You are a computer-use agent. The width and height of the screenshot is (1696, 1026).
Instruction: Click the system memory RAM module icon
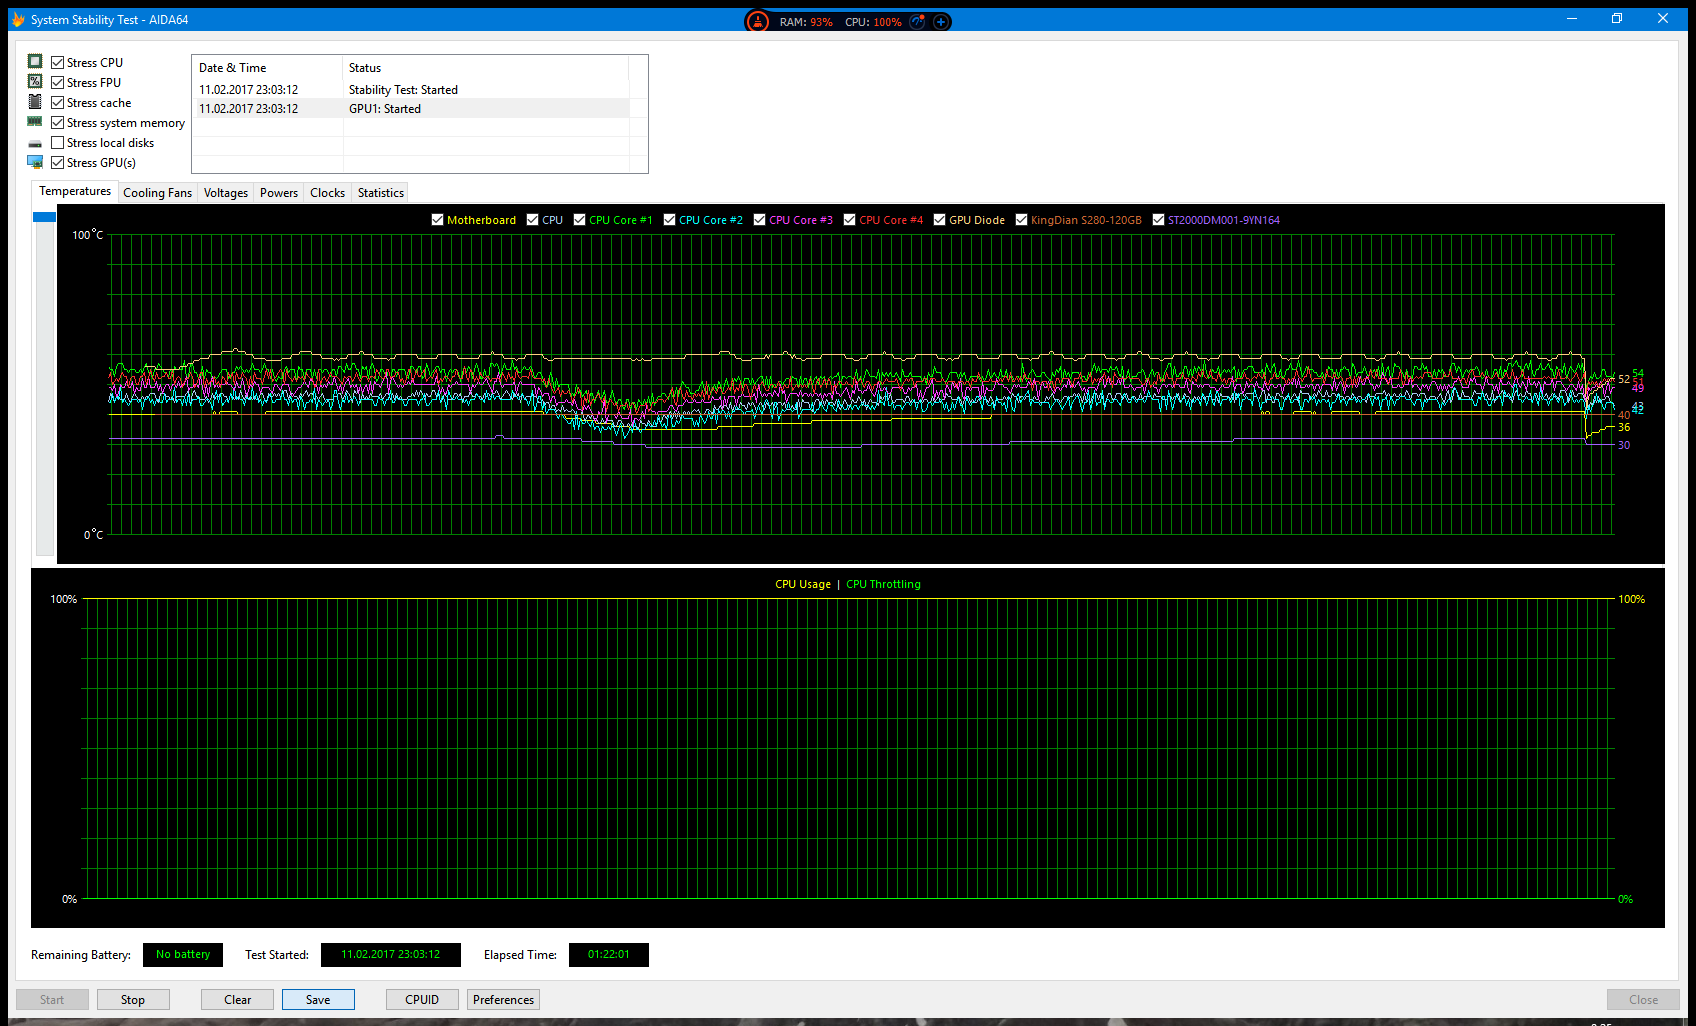(35, 122)
